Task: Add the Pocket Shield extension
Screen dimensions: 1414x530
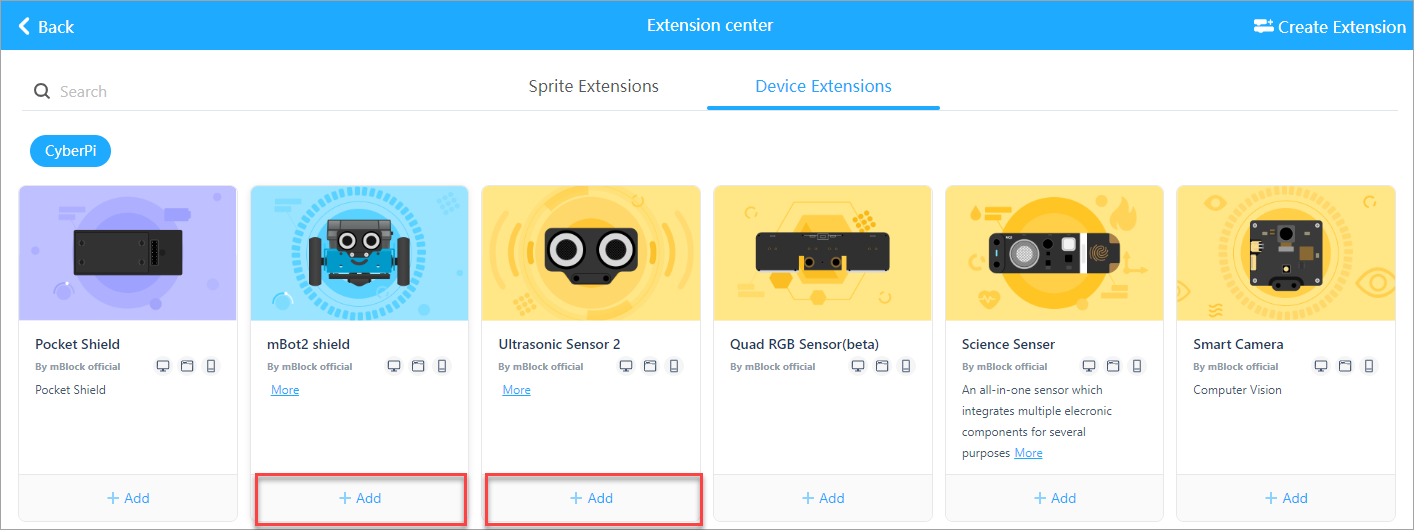Action: point(128,498)
